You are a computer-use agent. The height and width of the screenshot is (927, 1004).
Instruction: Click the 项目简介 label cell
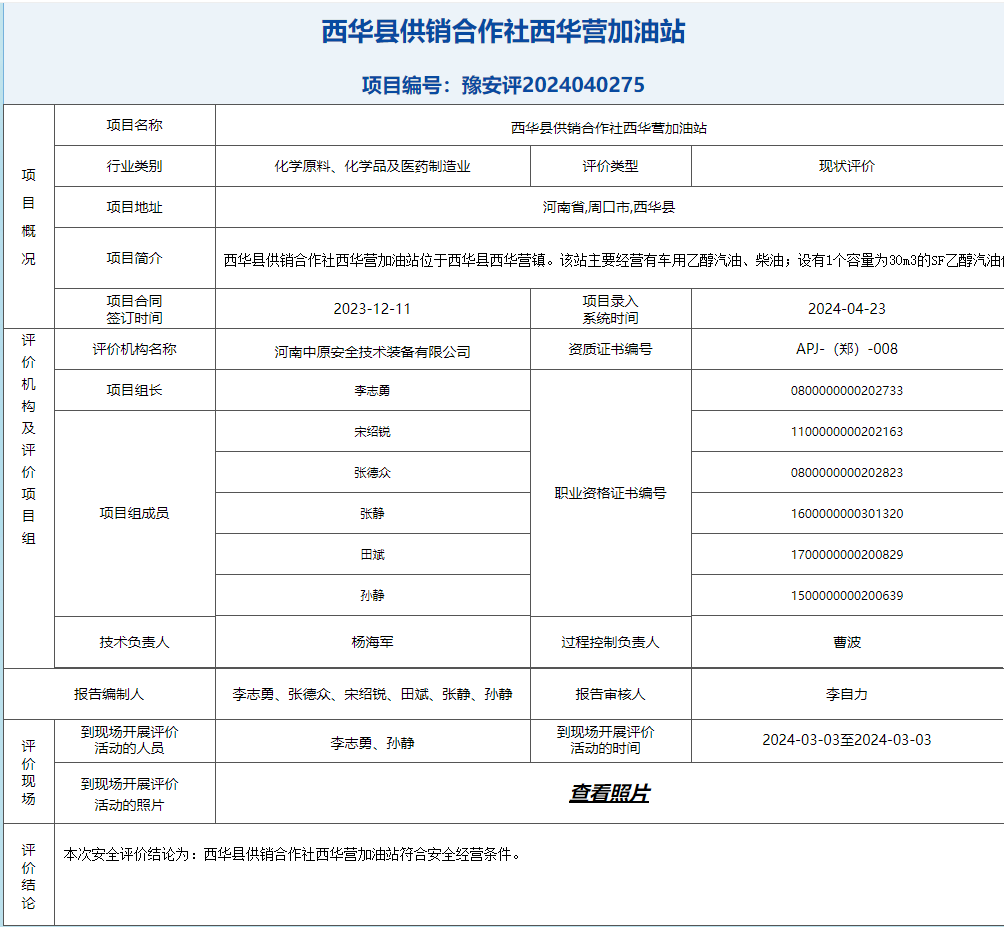(x=134, y=258)
